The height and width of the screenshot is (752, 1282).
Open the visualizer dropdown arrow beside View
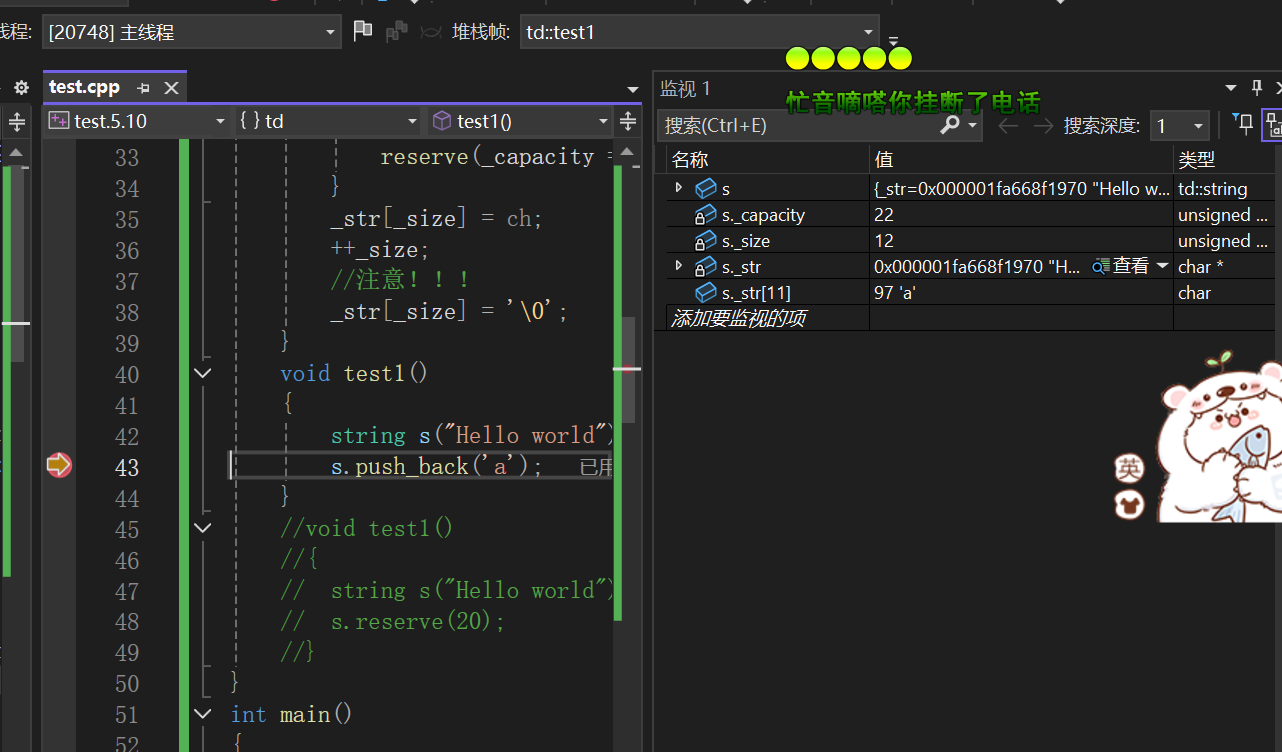pyautogui.click(x=1162, y=267)
